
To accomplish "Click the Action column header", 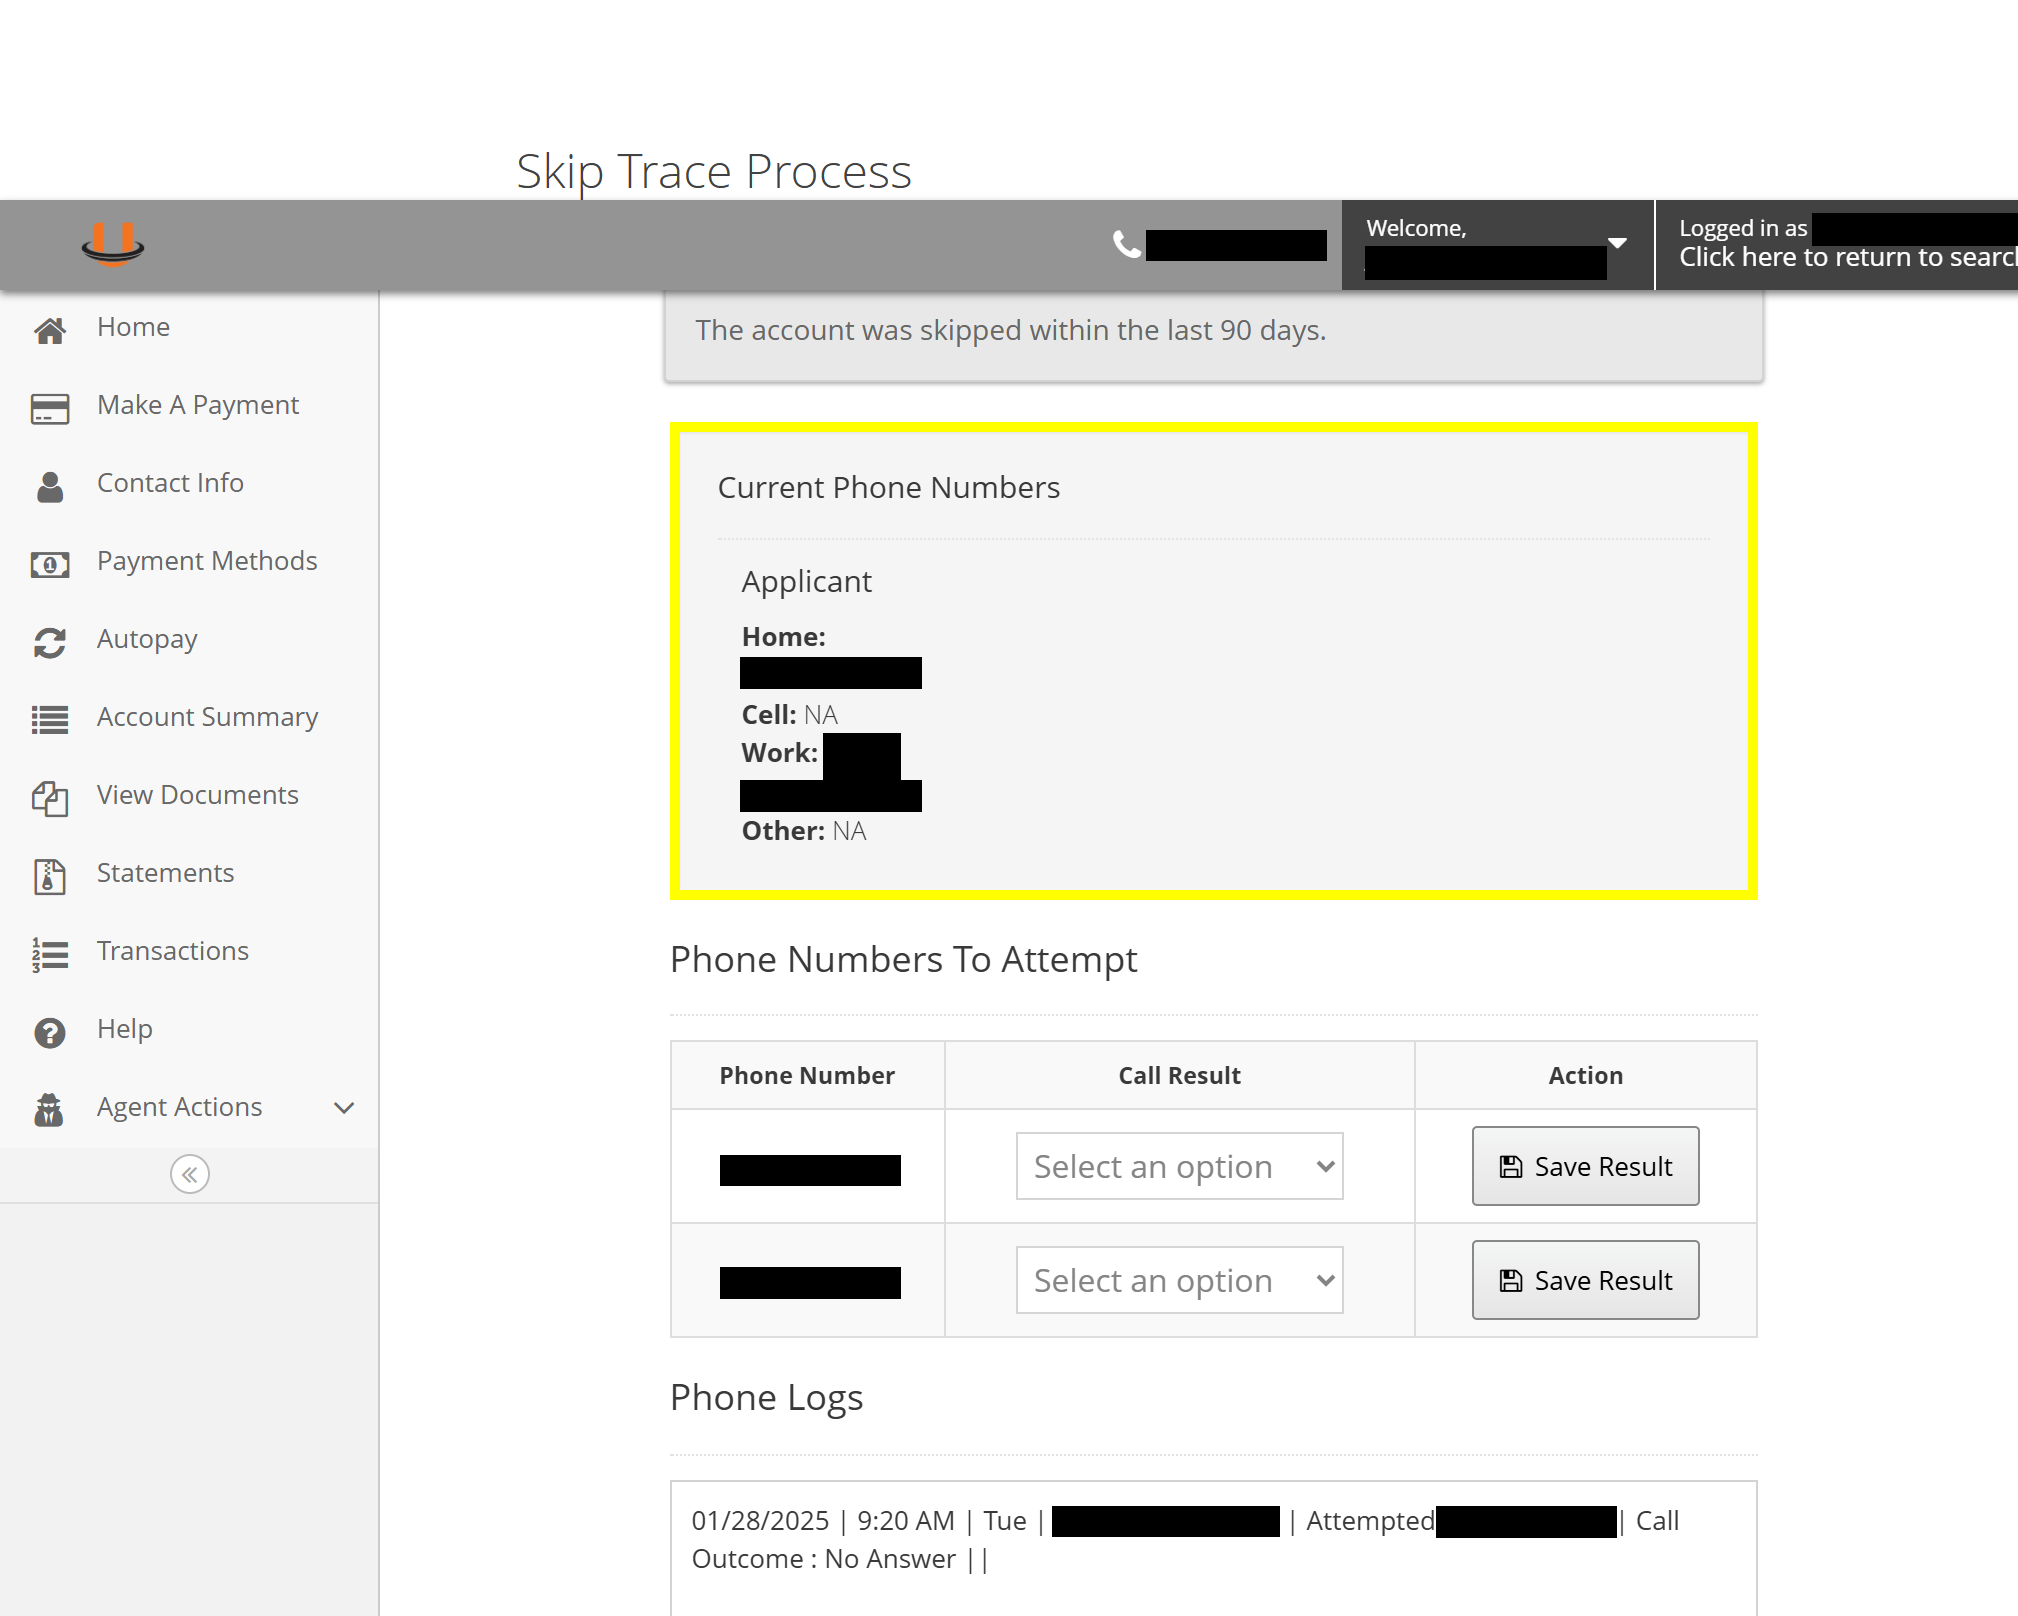I will [1585, 1075].
